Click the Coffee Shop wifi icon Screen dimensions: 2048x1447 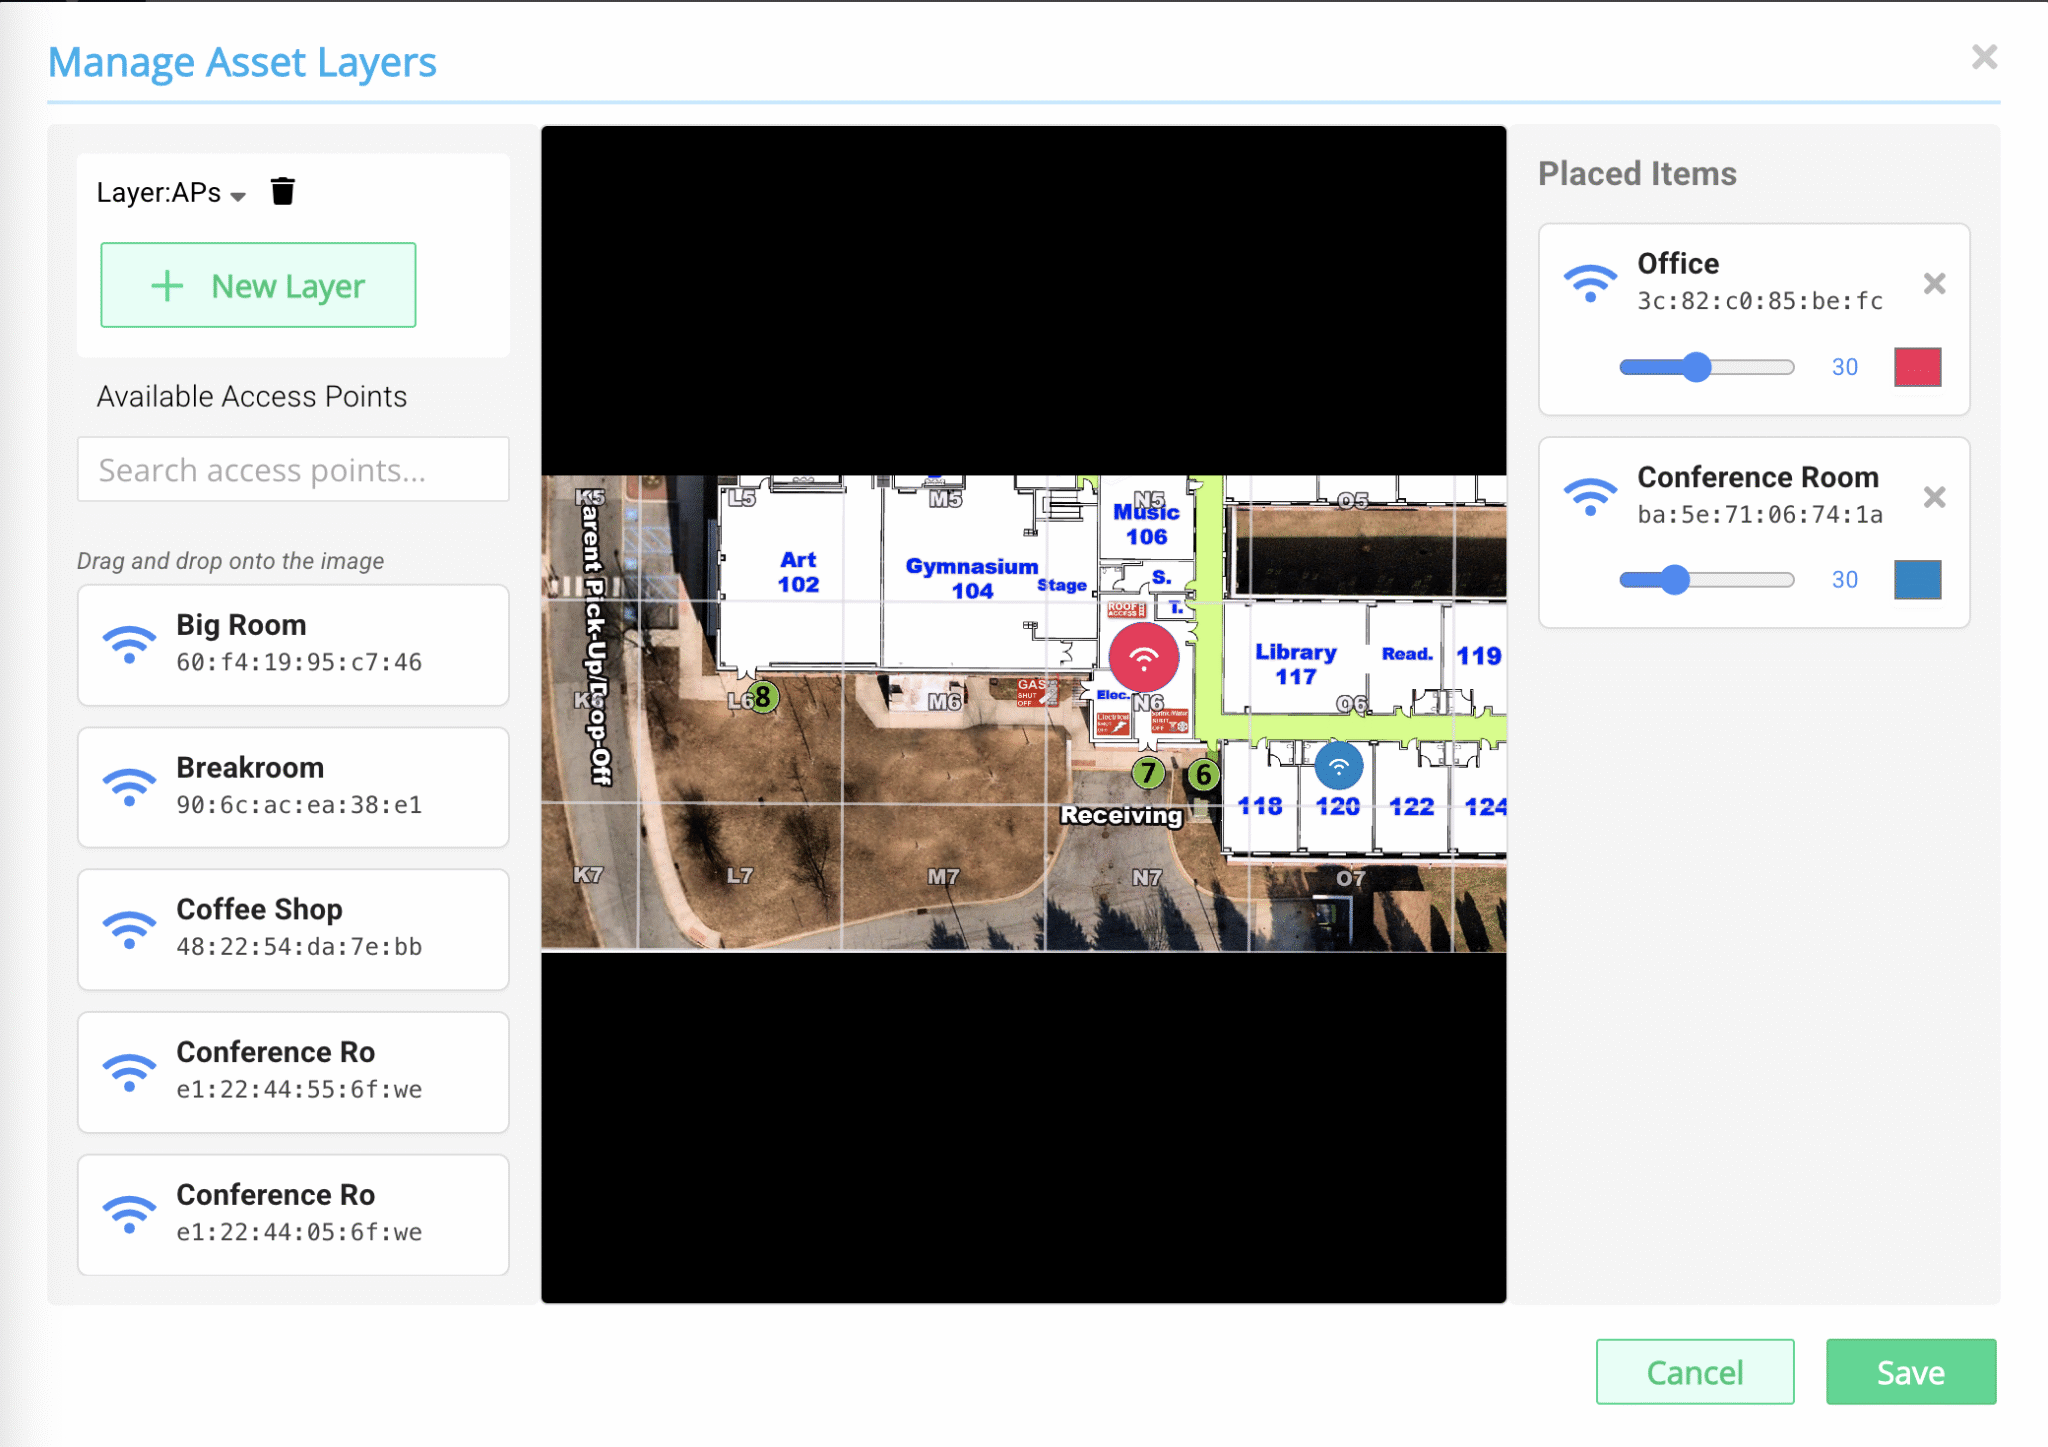coord(130,929)
